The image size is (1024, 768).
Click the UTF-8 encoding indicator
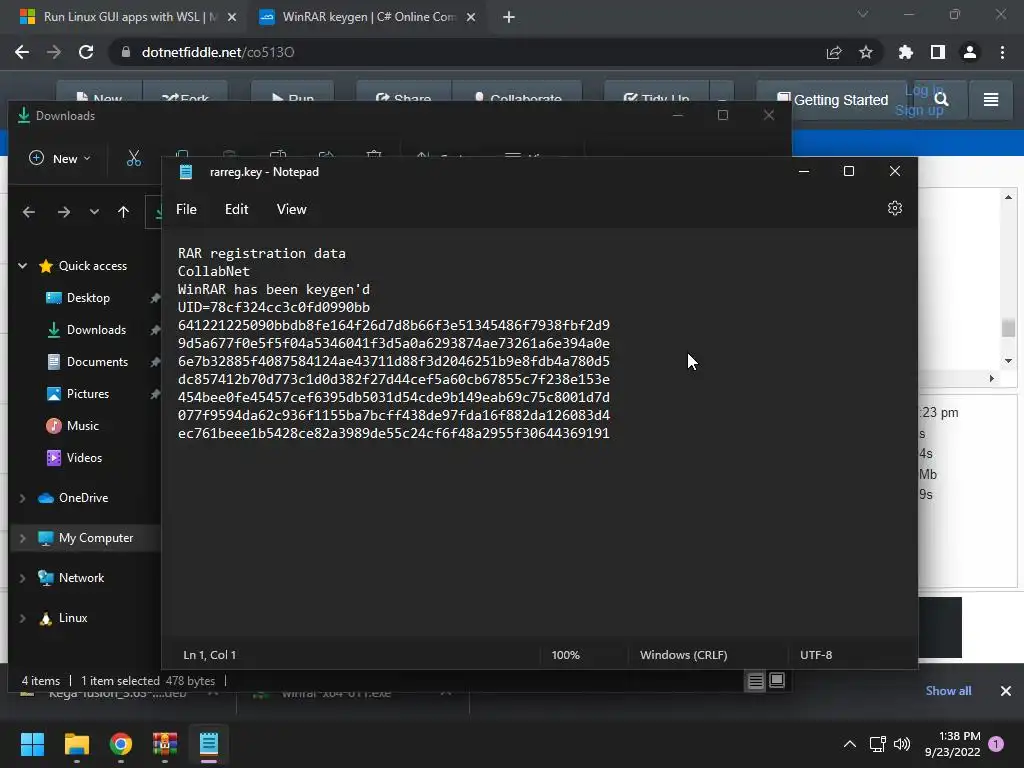(816, 655)
